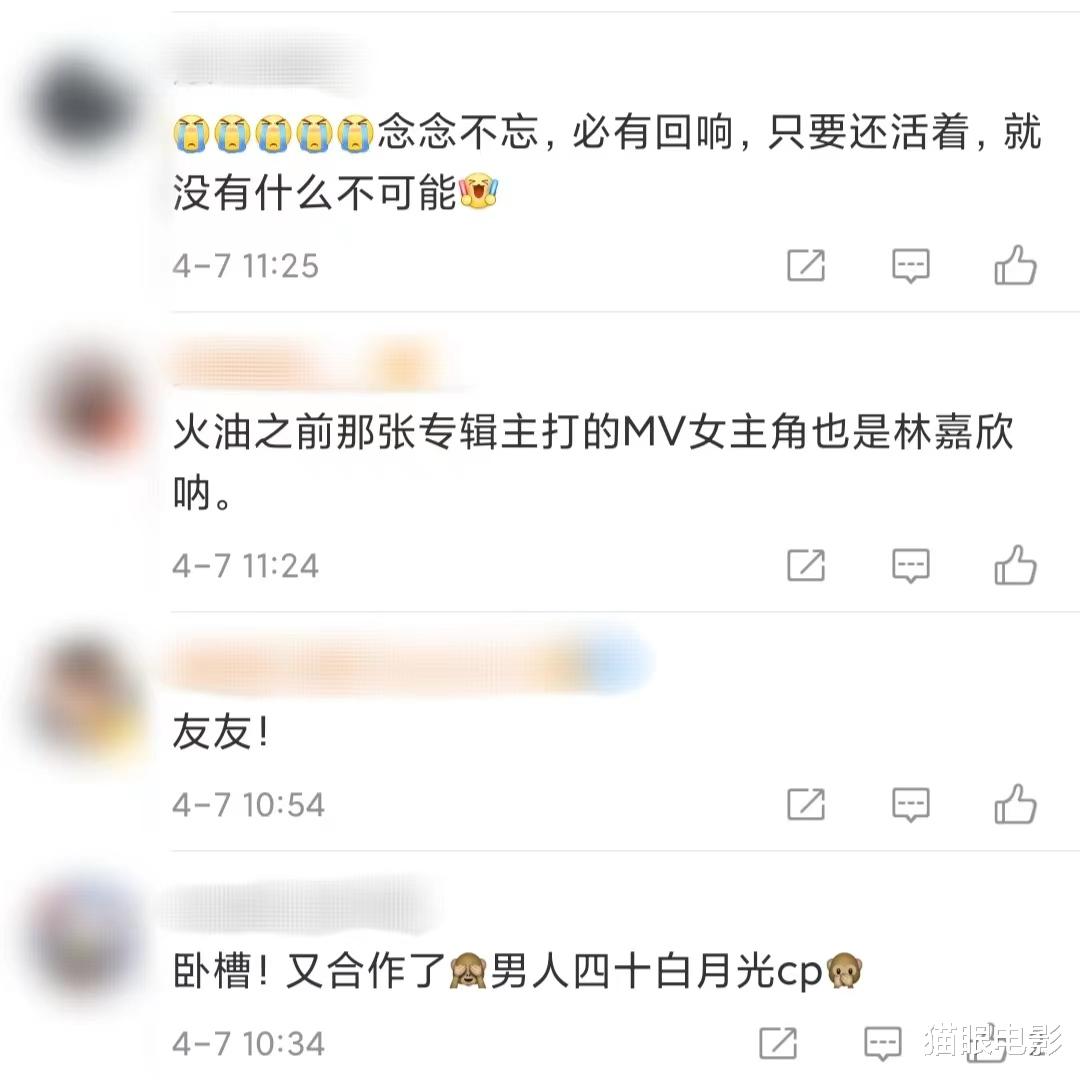
Task: Reply to the comment posted at 4-7 11:25
Action: tap(911, 266)
